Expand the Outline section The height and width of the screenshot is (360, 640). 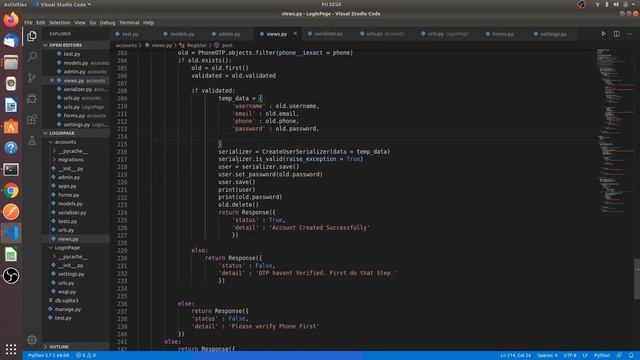point(76,347)
